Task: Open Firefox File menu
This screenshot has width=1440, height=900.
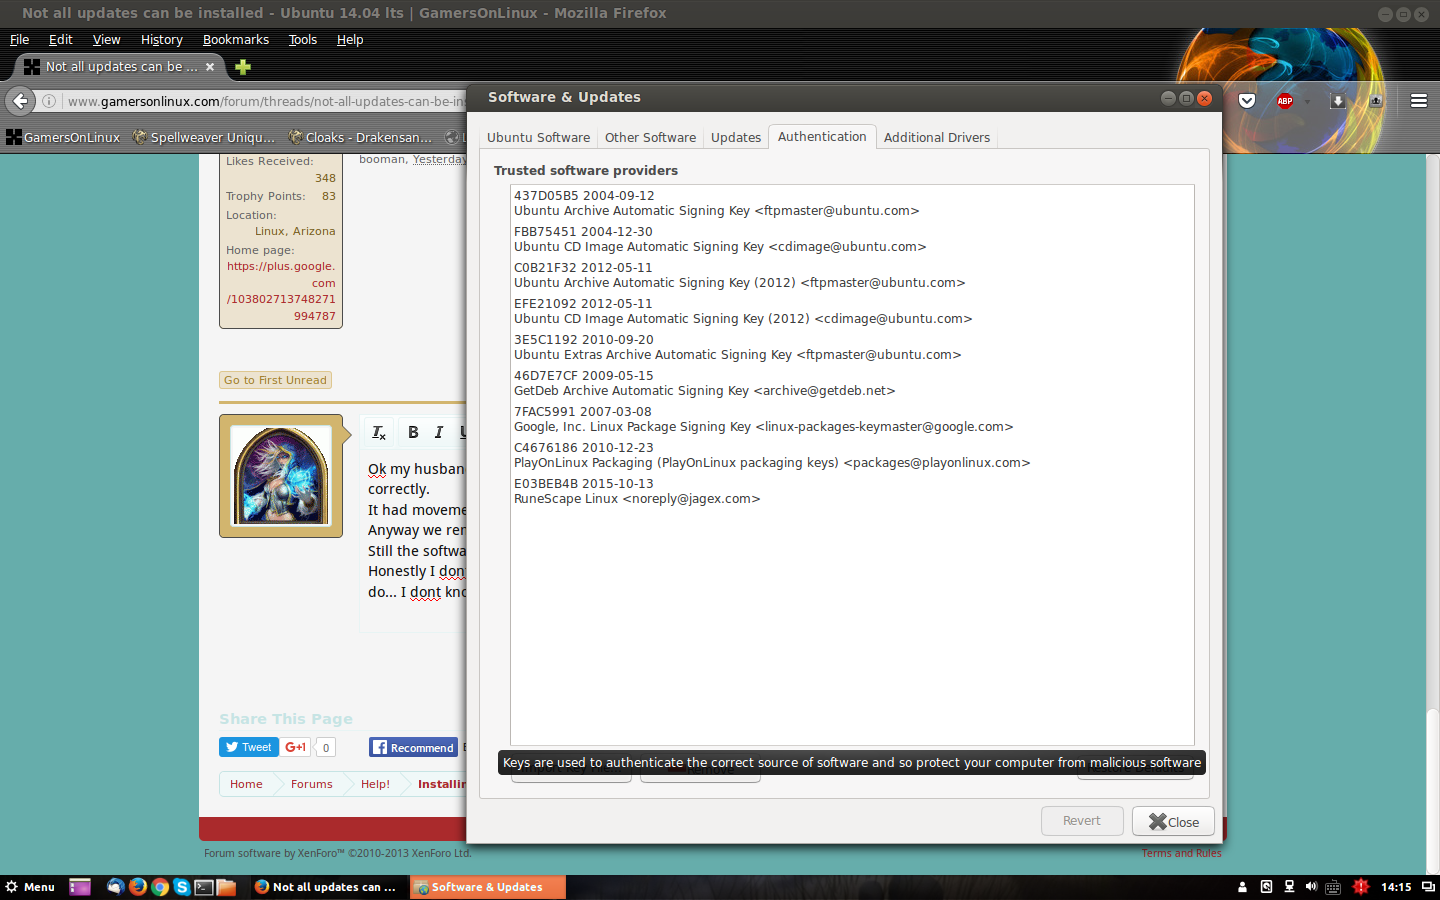Action: click(19, 40)
